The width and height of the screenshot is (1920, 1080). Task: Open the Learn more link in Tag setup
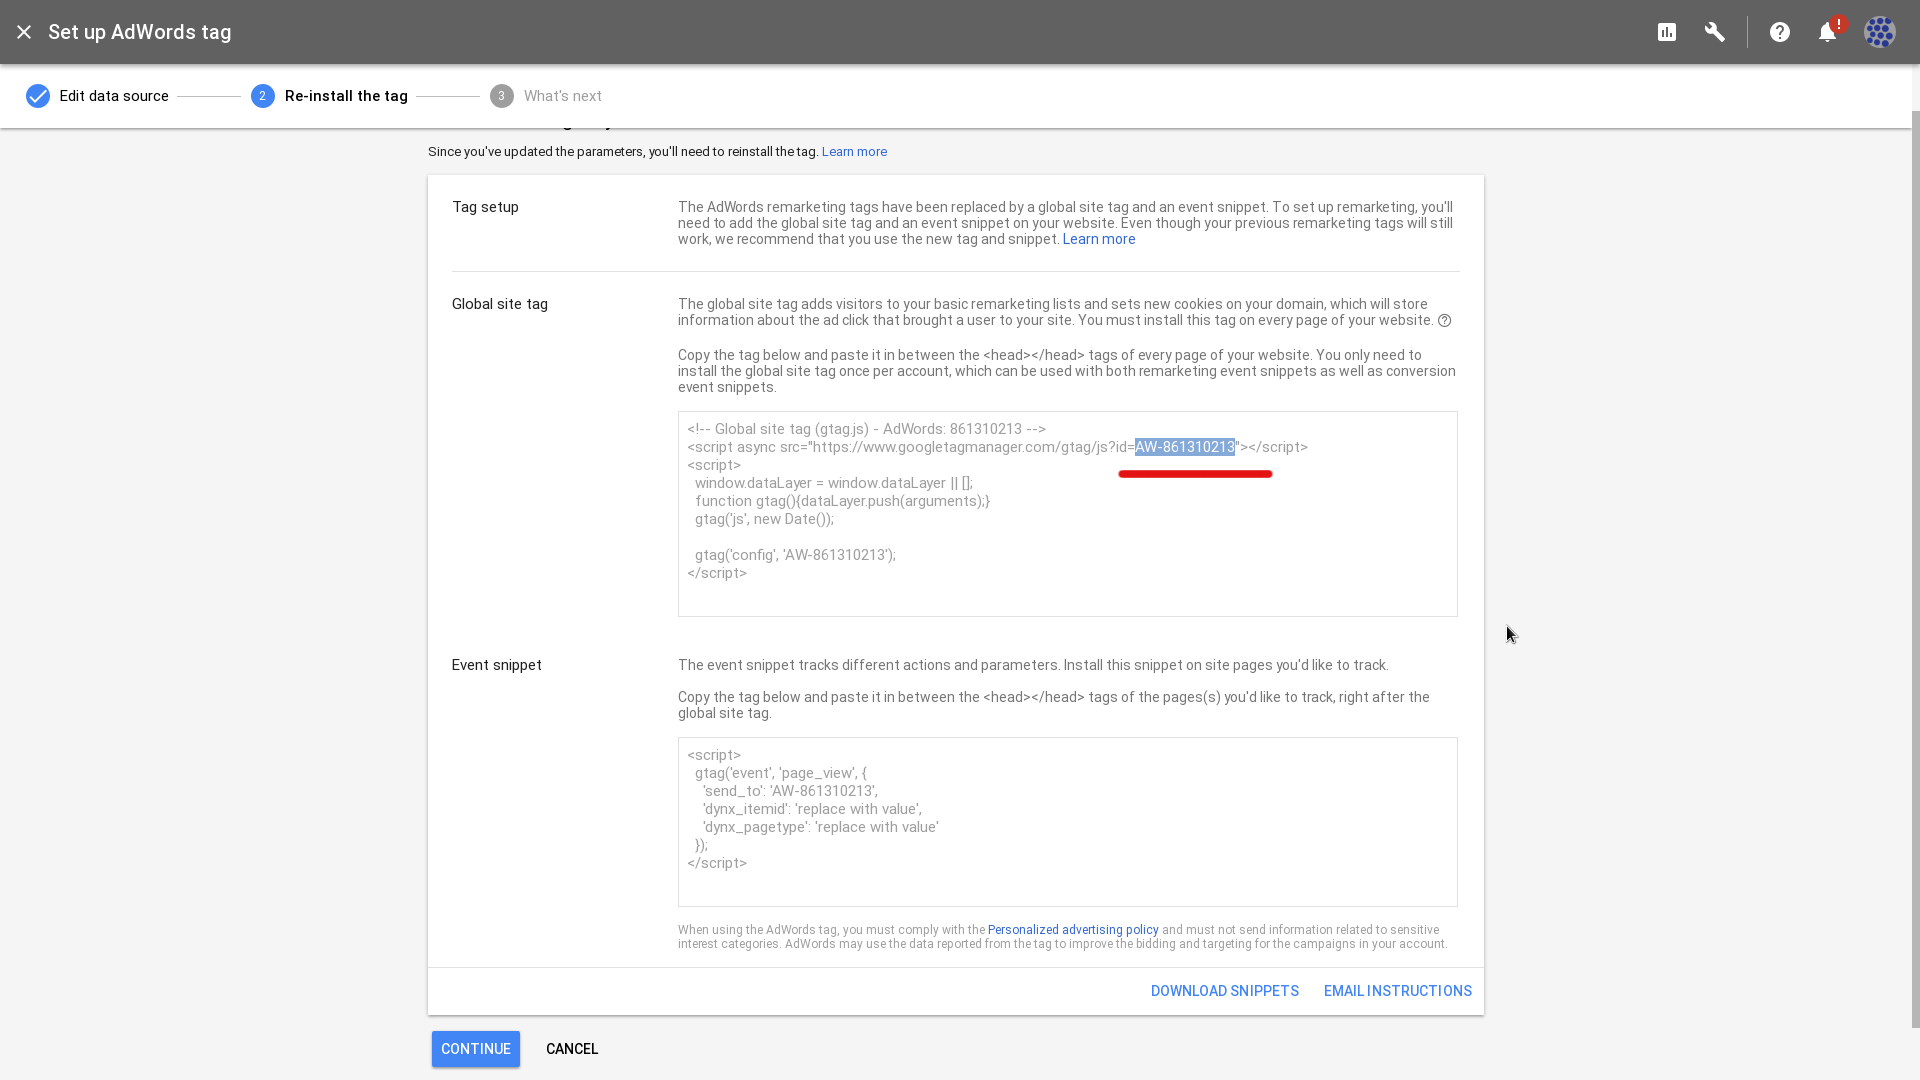coord(1098,239)
